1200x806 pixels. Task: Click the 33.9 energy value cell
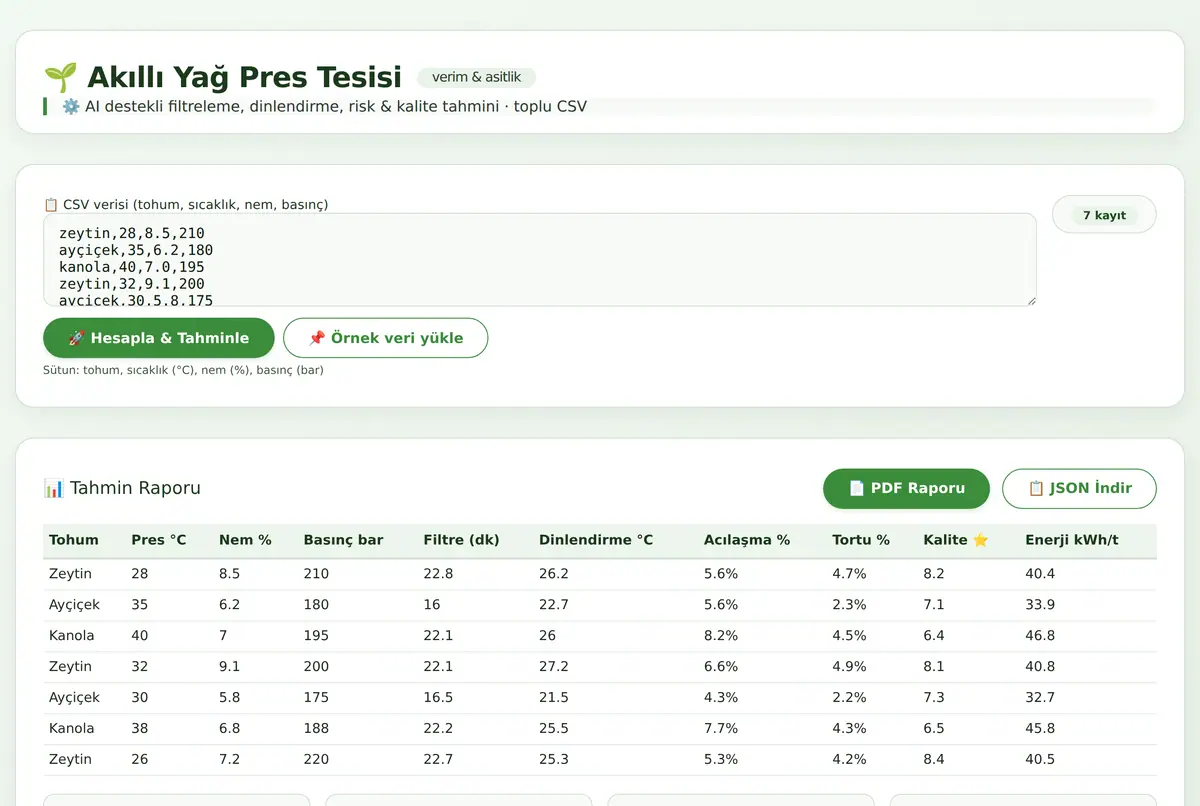(x=1040, y=605)
